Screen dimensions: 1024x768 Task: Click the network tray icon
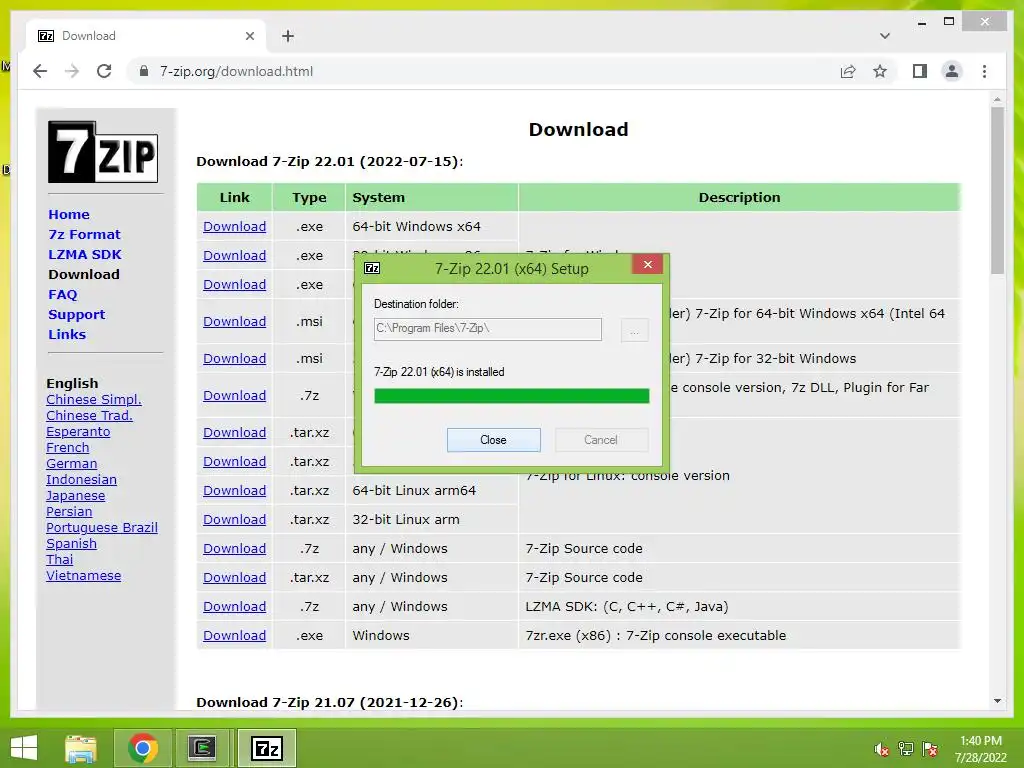coord(906,749)
